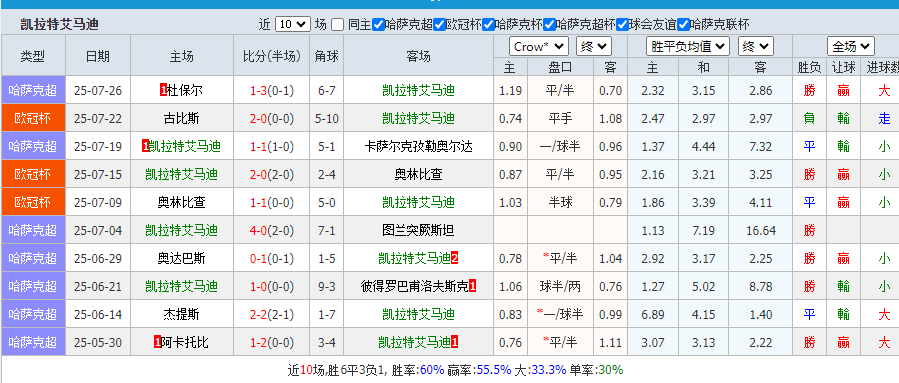899x383 pixels.
Task: Click handicap 球半/两 cell
Action: tap(560, 287)
